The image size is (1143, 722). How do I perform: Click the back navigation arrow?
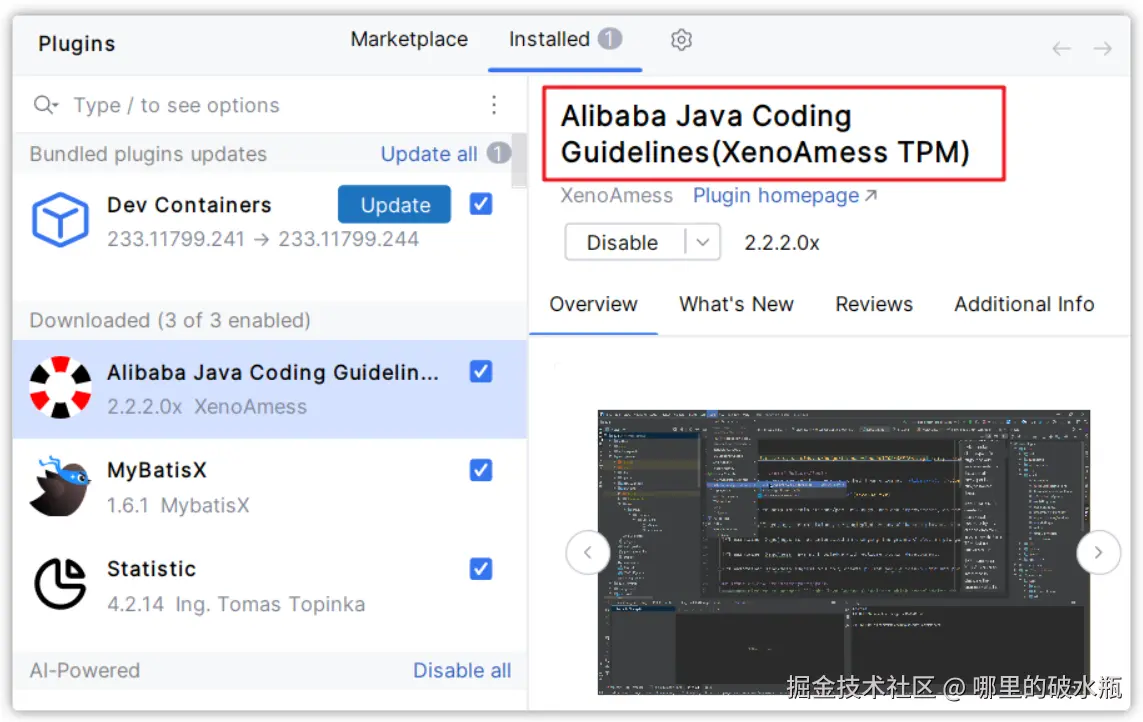click(1061, 48)
